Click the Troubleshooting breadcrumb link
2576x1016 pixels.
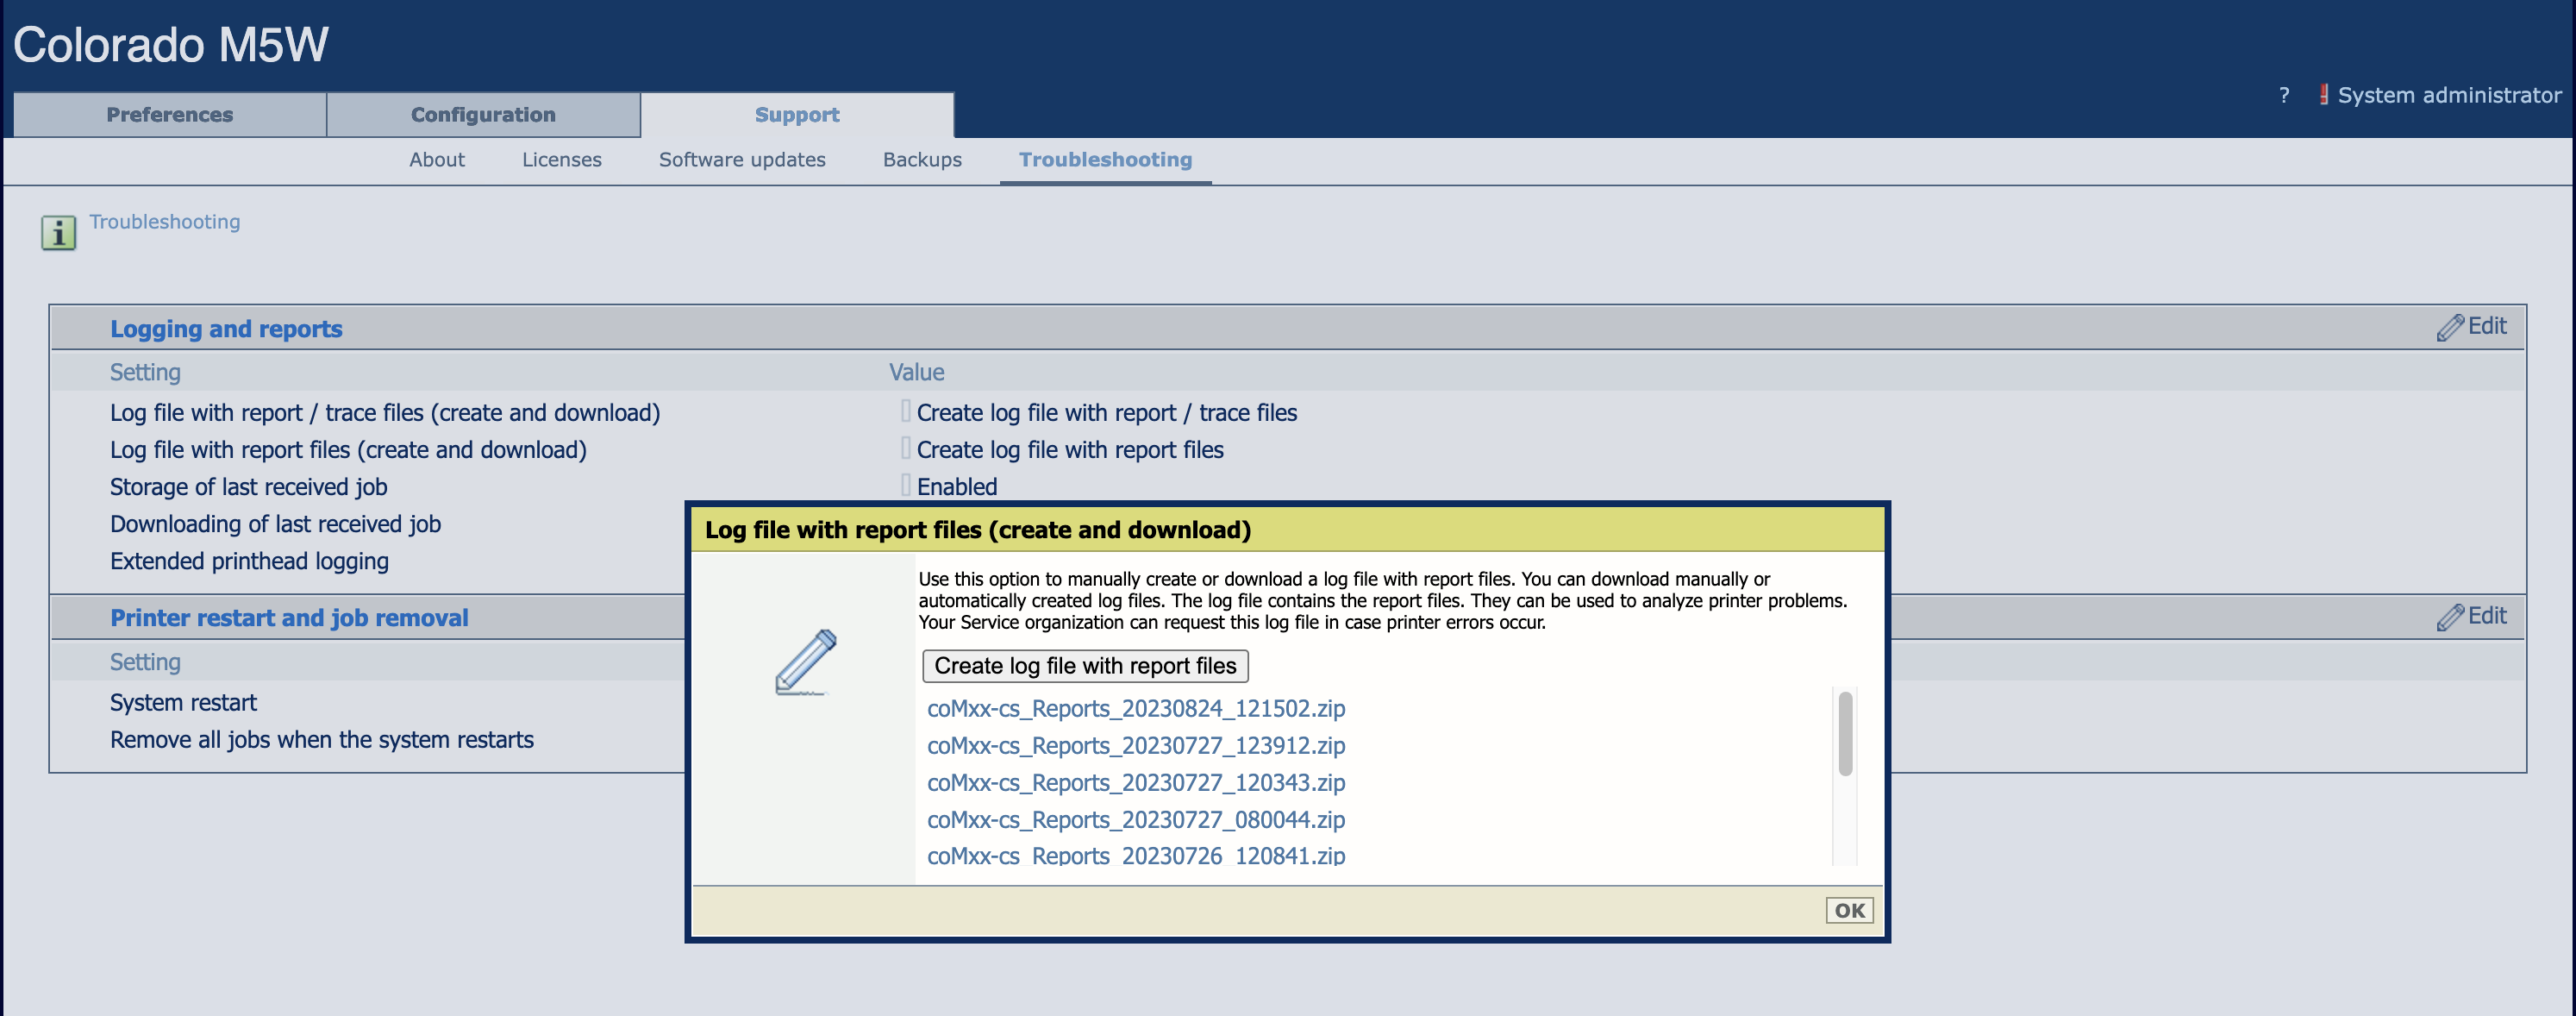[165, 222]
